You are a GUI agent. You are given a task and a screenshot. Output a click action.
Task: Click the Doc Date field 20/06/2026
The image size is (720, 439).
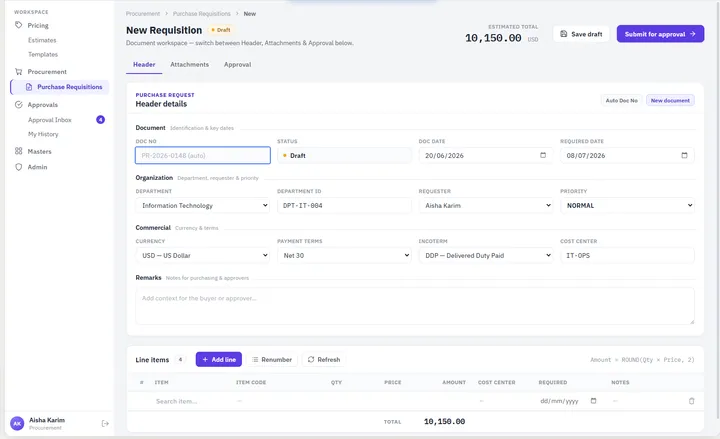click(485, 155)
